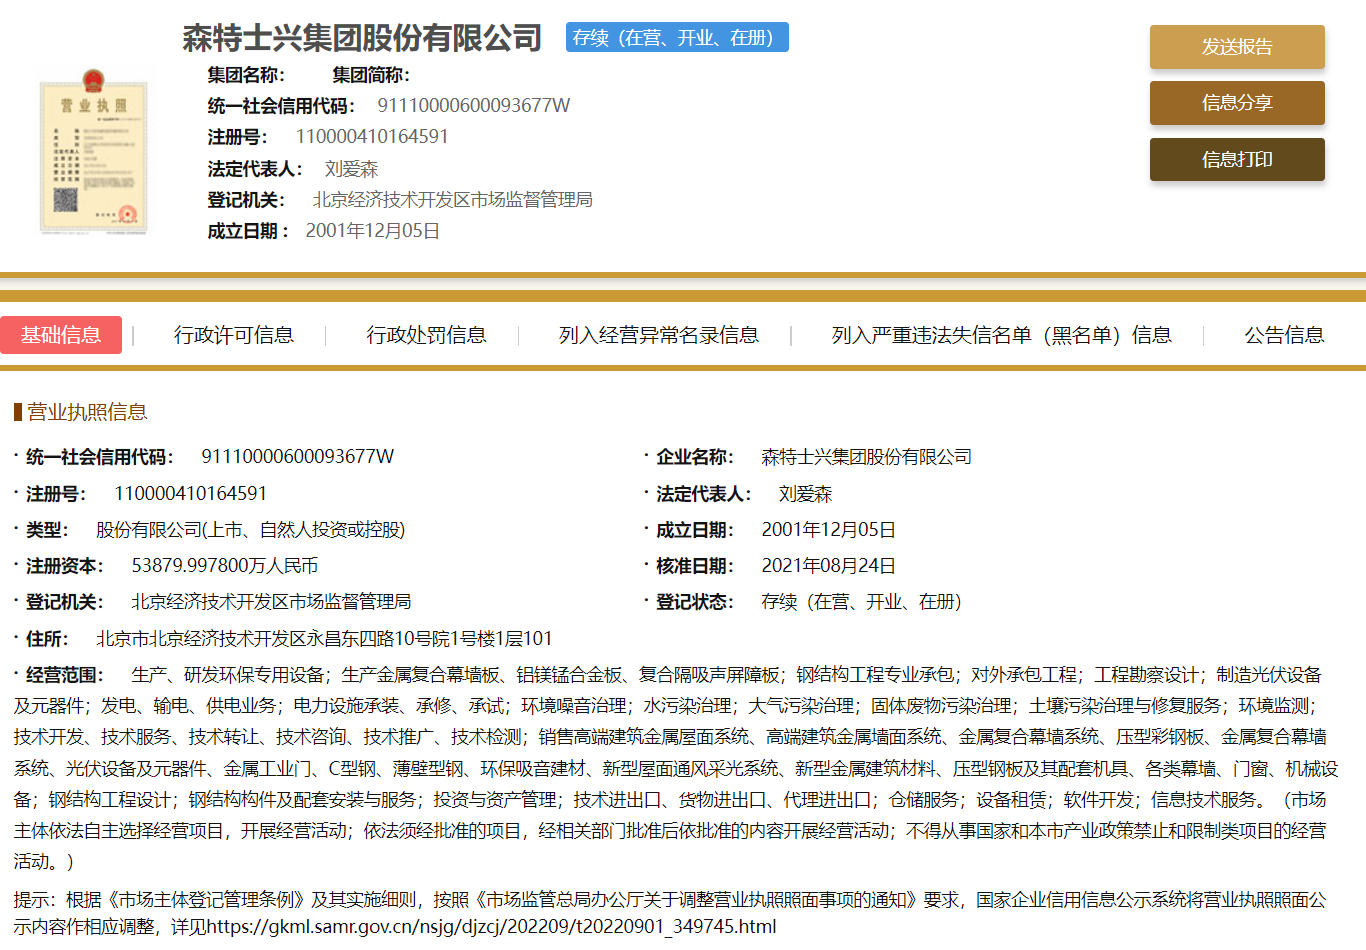Click the 发送报告 button
This screenshot has height=950, width=1366.
point(1237,47)
